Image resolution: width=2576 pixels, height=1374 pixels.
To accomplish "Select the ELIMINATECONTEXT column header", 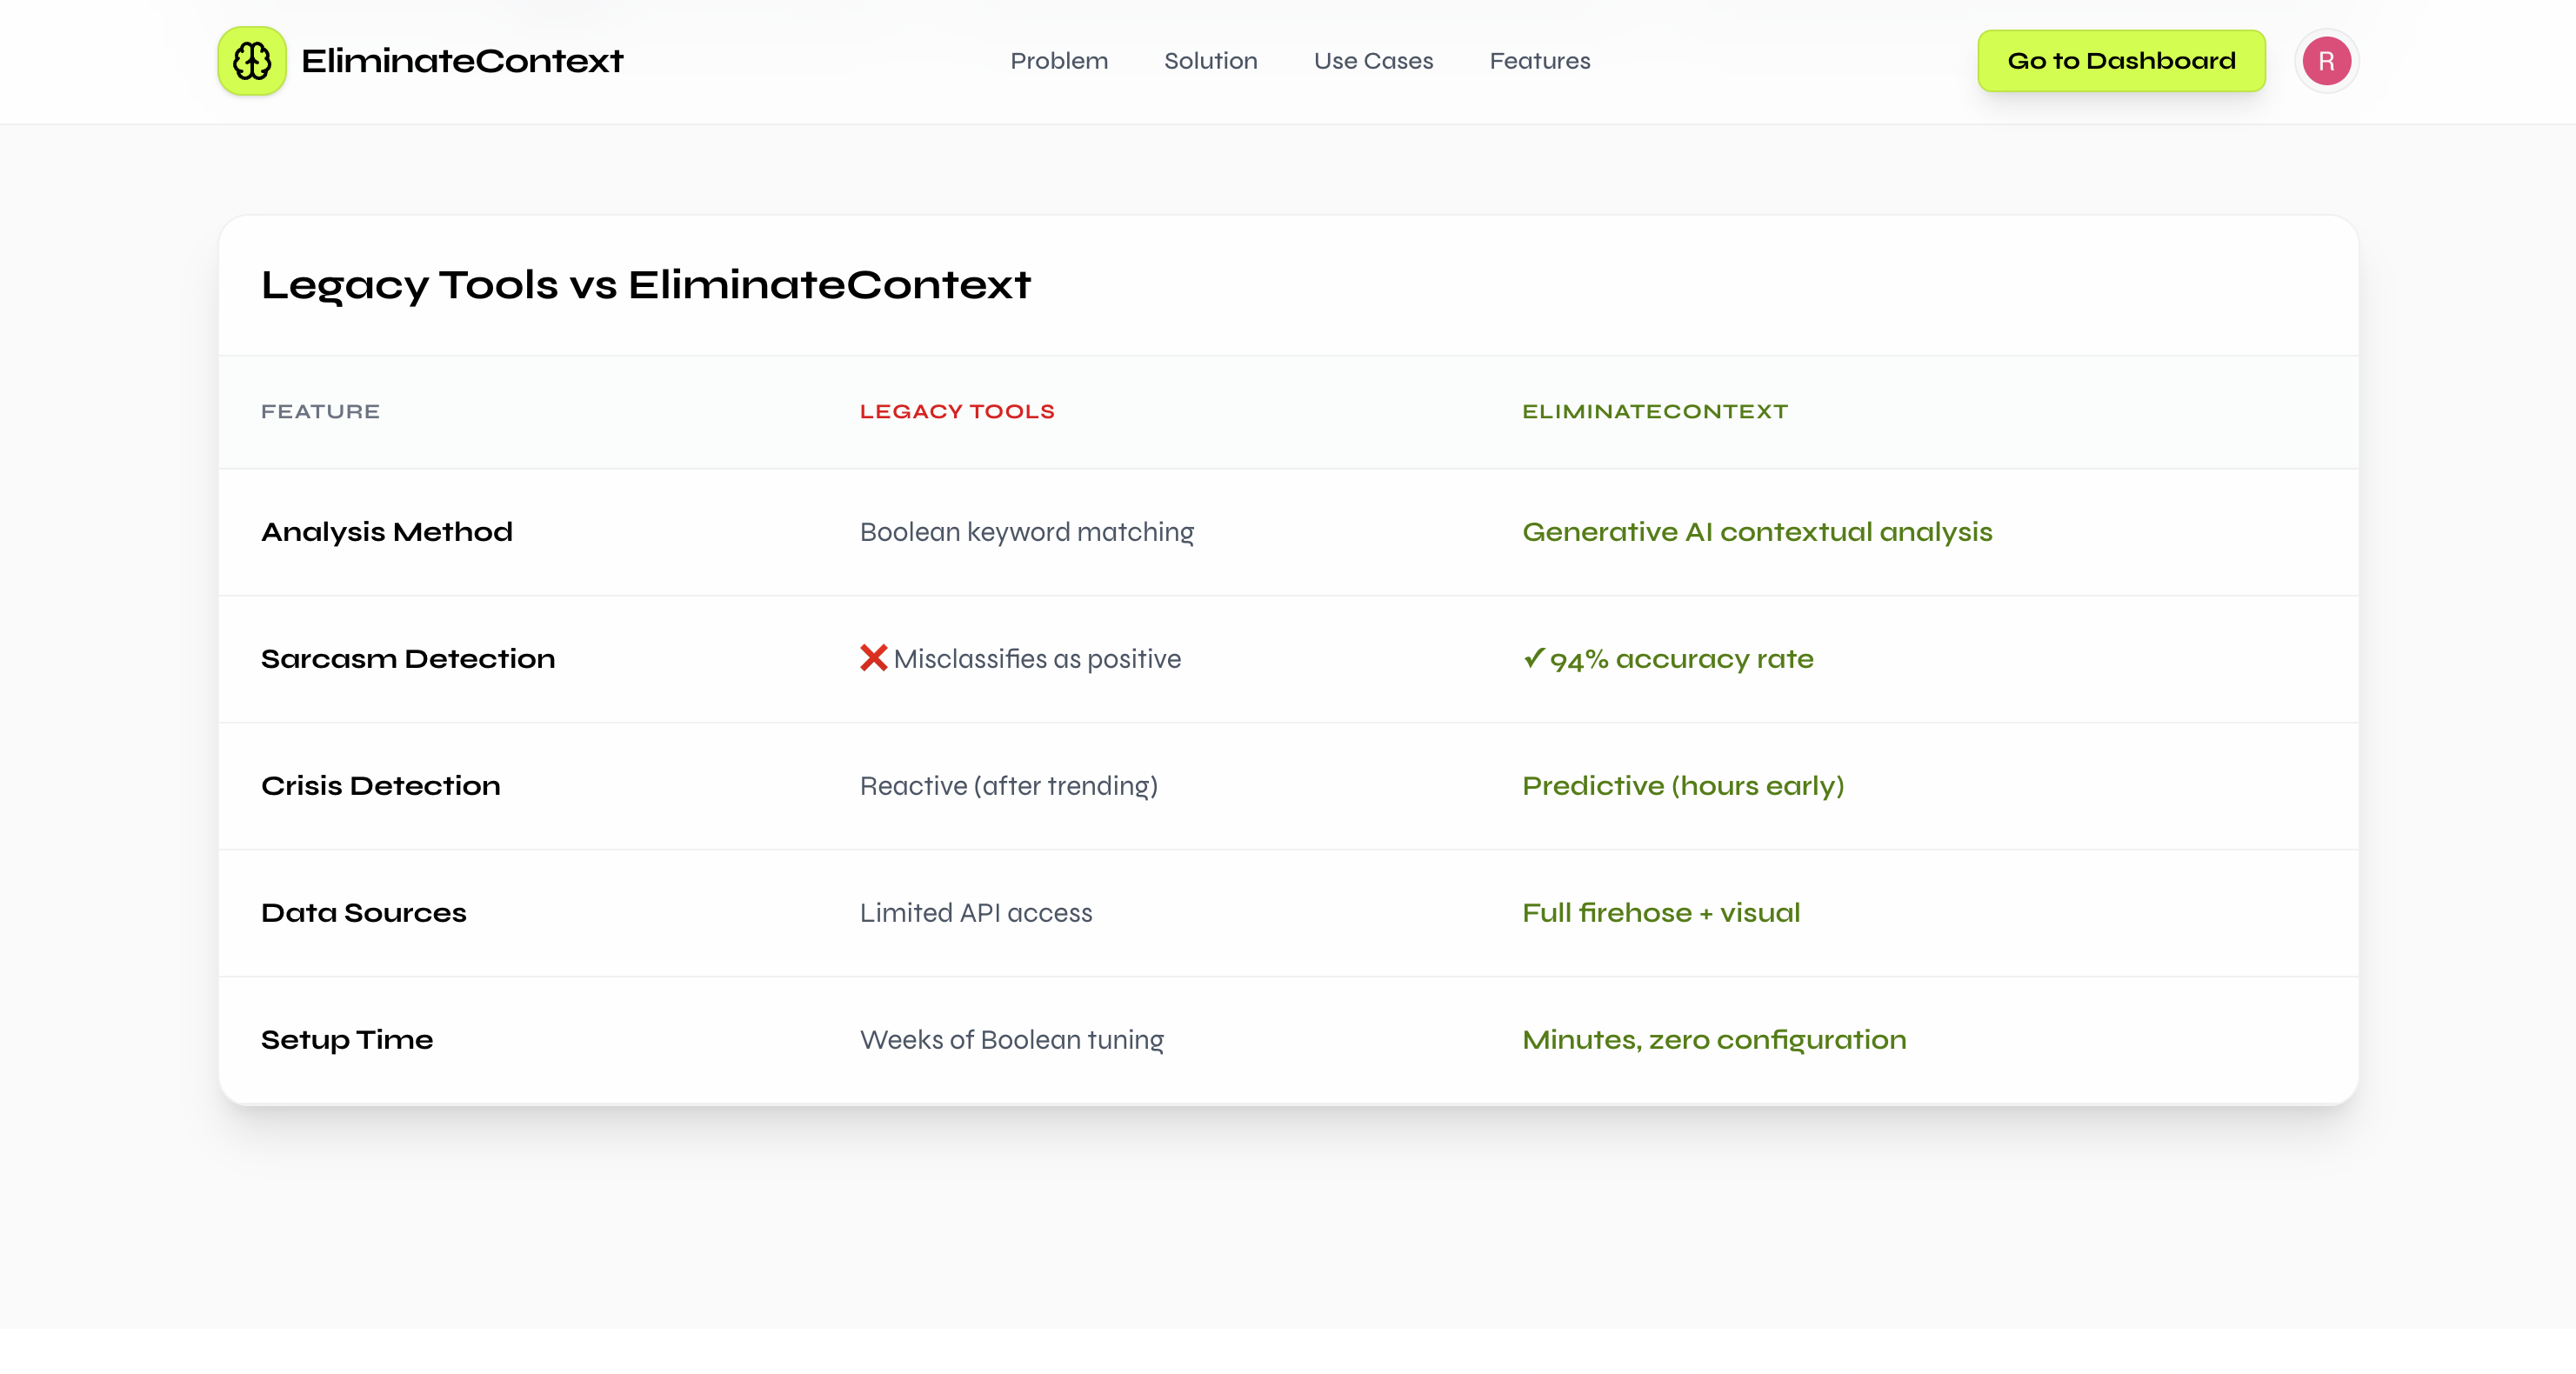I will [1654, 411].
